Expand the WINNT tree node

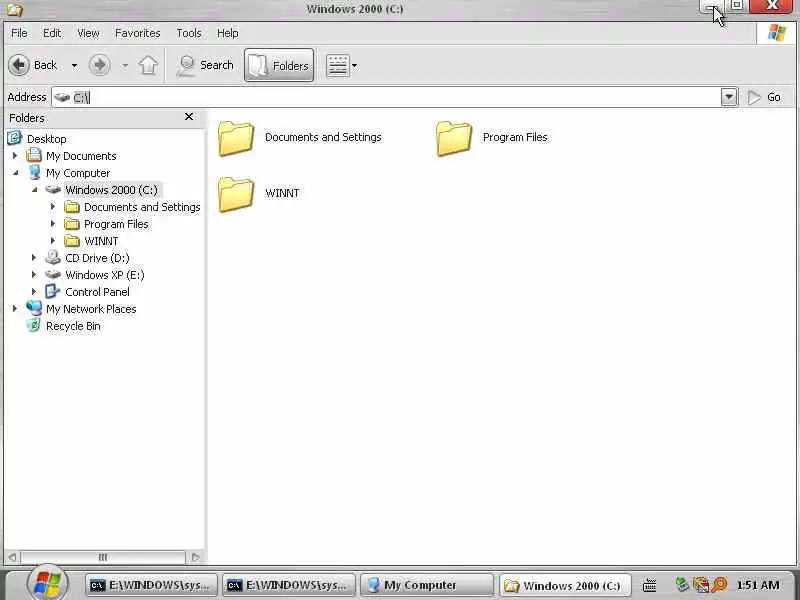53,240
